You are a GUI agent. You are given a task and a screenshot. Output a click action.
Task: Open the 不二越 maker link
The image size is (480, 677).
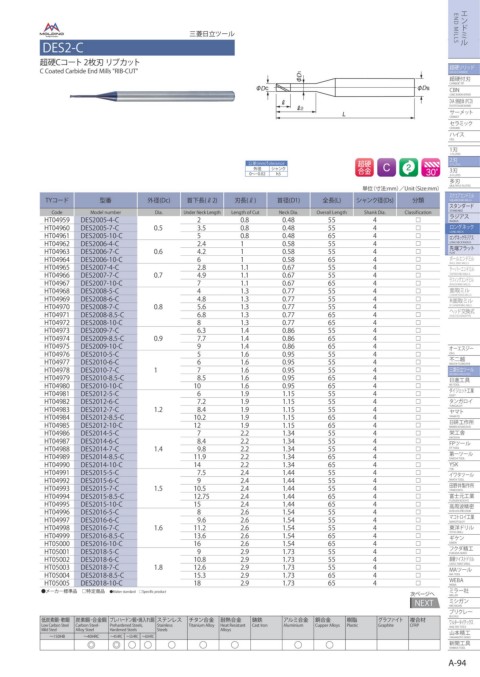tap(464, 360)
